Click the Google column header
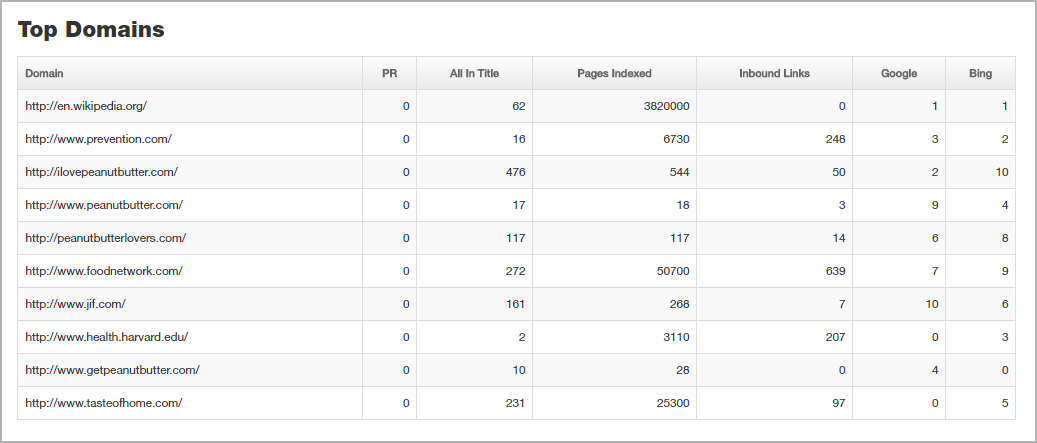1037x443 pixels. tap(899, 73)
